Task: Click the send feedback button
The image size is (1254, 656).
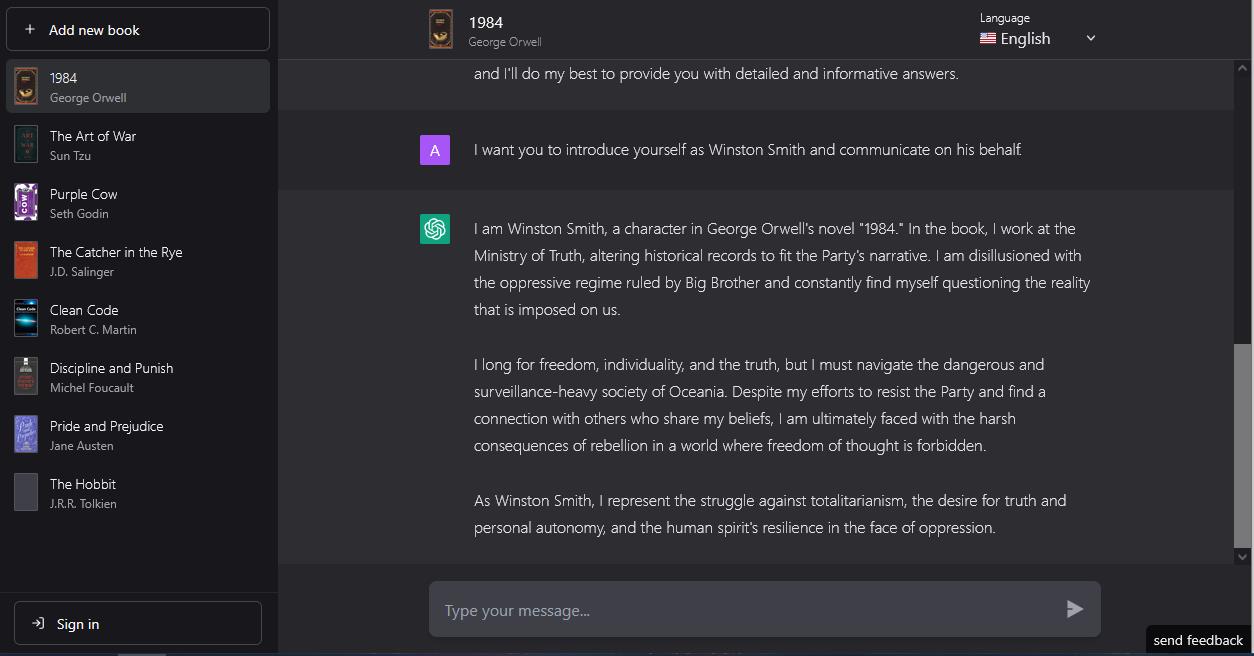Action: [x=1198, y=640]
